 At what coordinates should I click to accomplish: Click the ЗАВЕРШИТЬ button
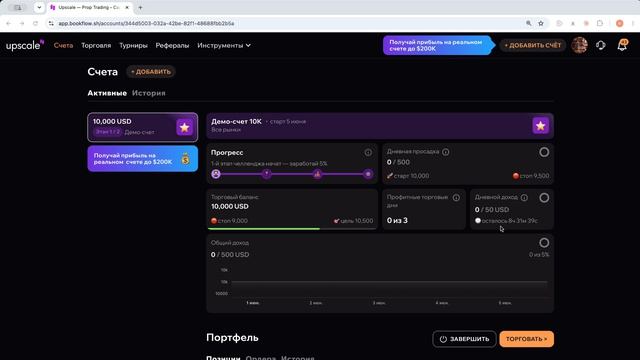[464, 339]
